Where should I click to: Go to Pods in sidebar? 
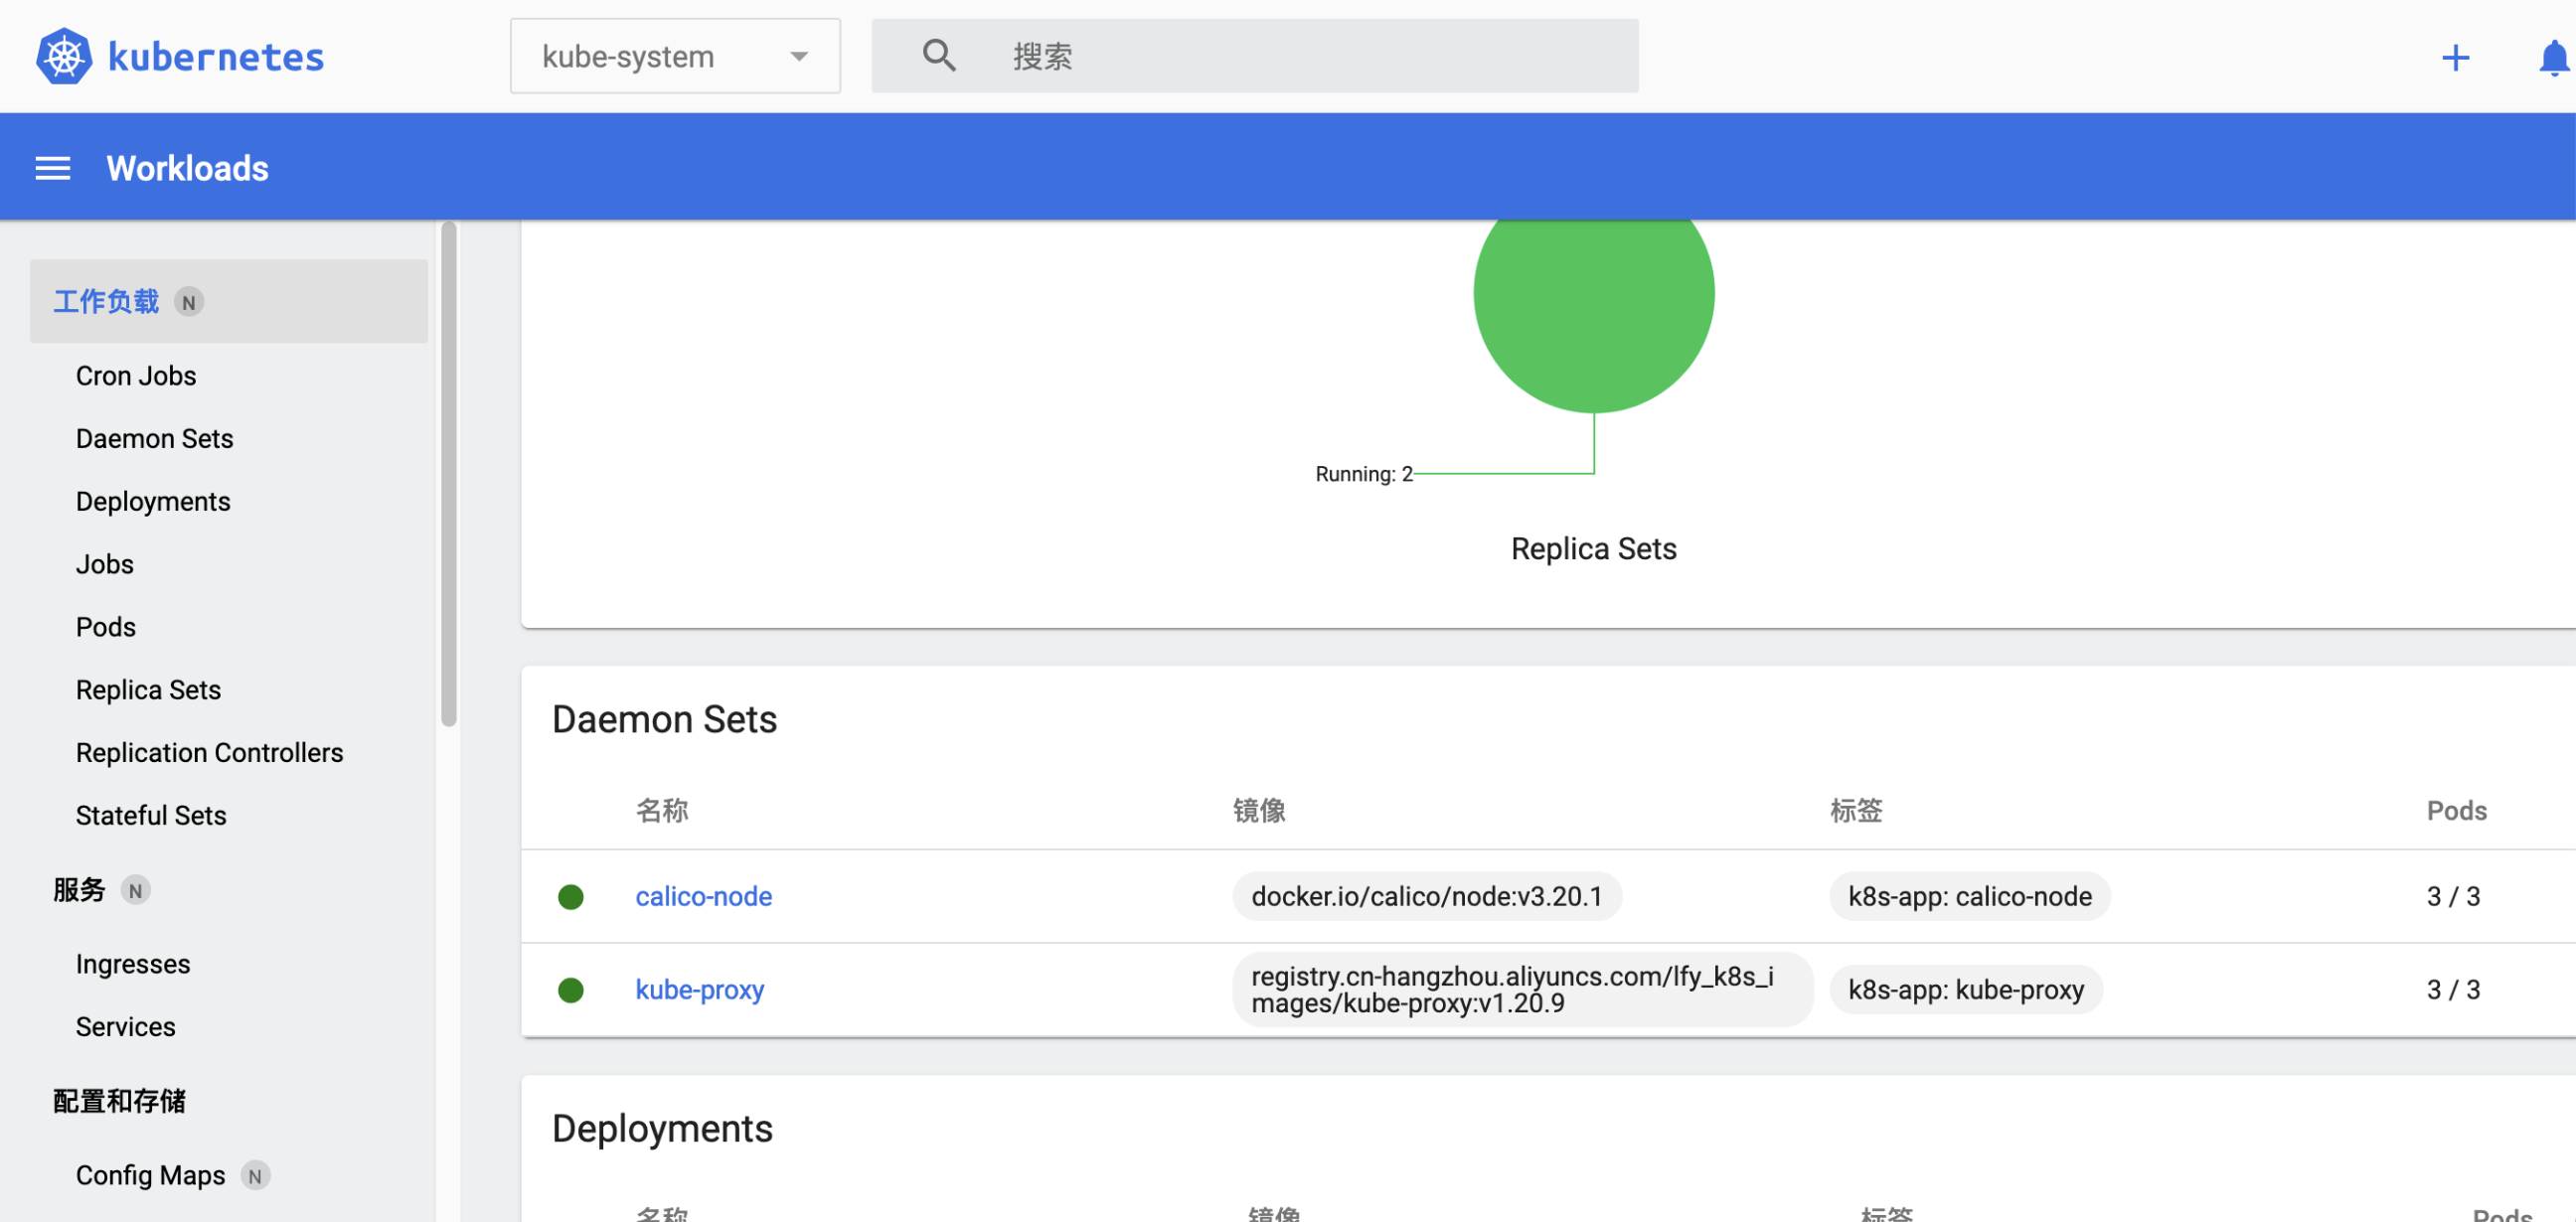coord(106,627)
